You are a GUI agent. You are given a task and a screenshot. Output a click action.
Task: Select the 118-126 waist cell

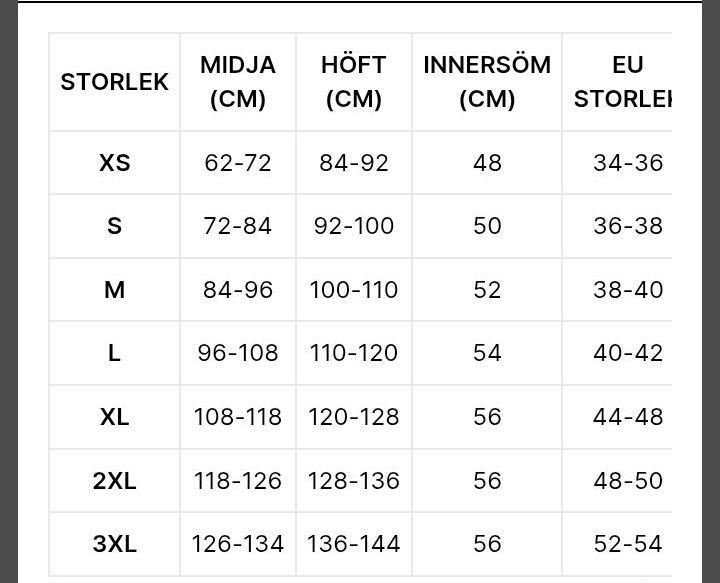(238, 481)
